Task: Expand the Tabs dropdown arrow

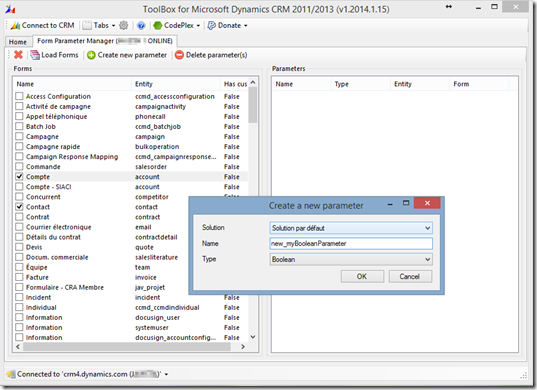Action: (113, 26)
